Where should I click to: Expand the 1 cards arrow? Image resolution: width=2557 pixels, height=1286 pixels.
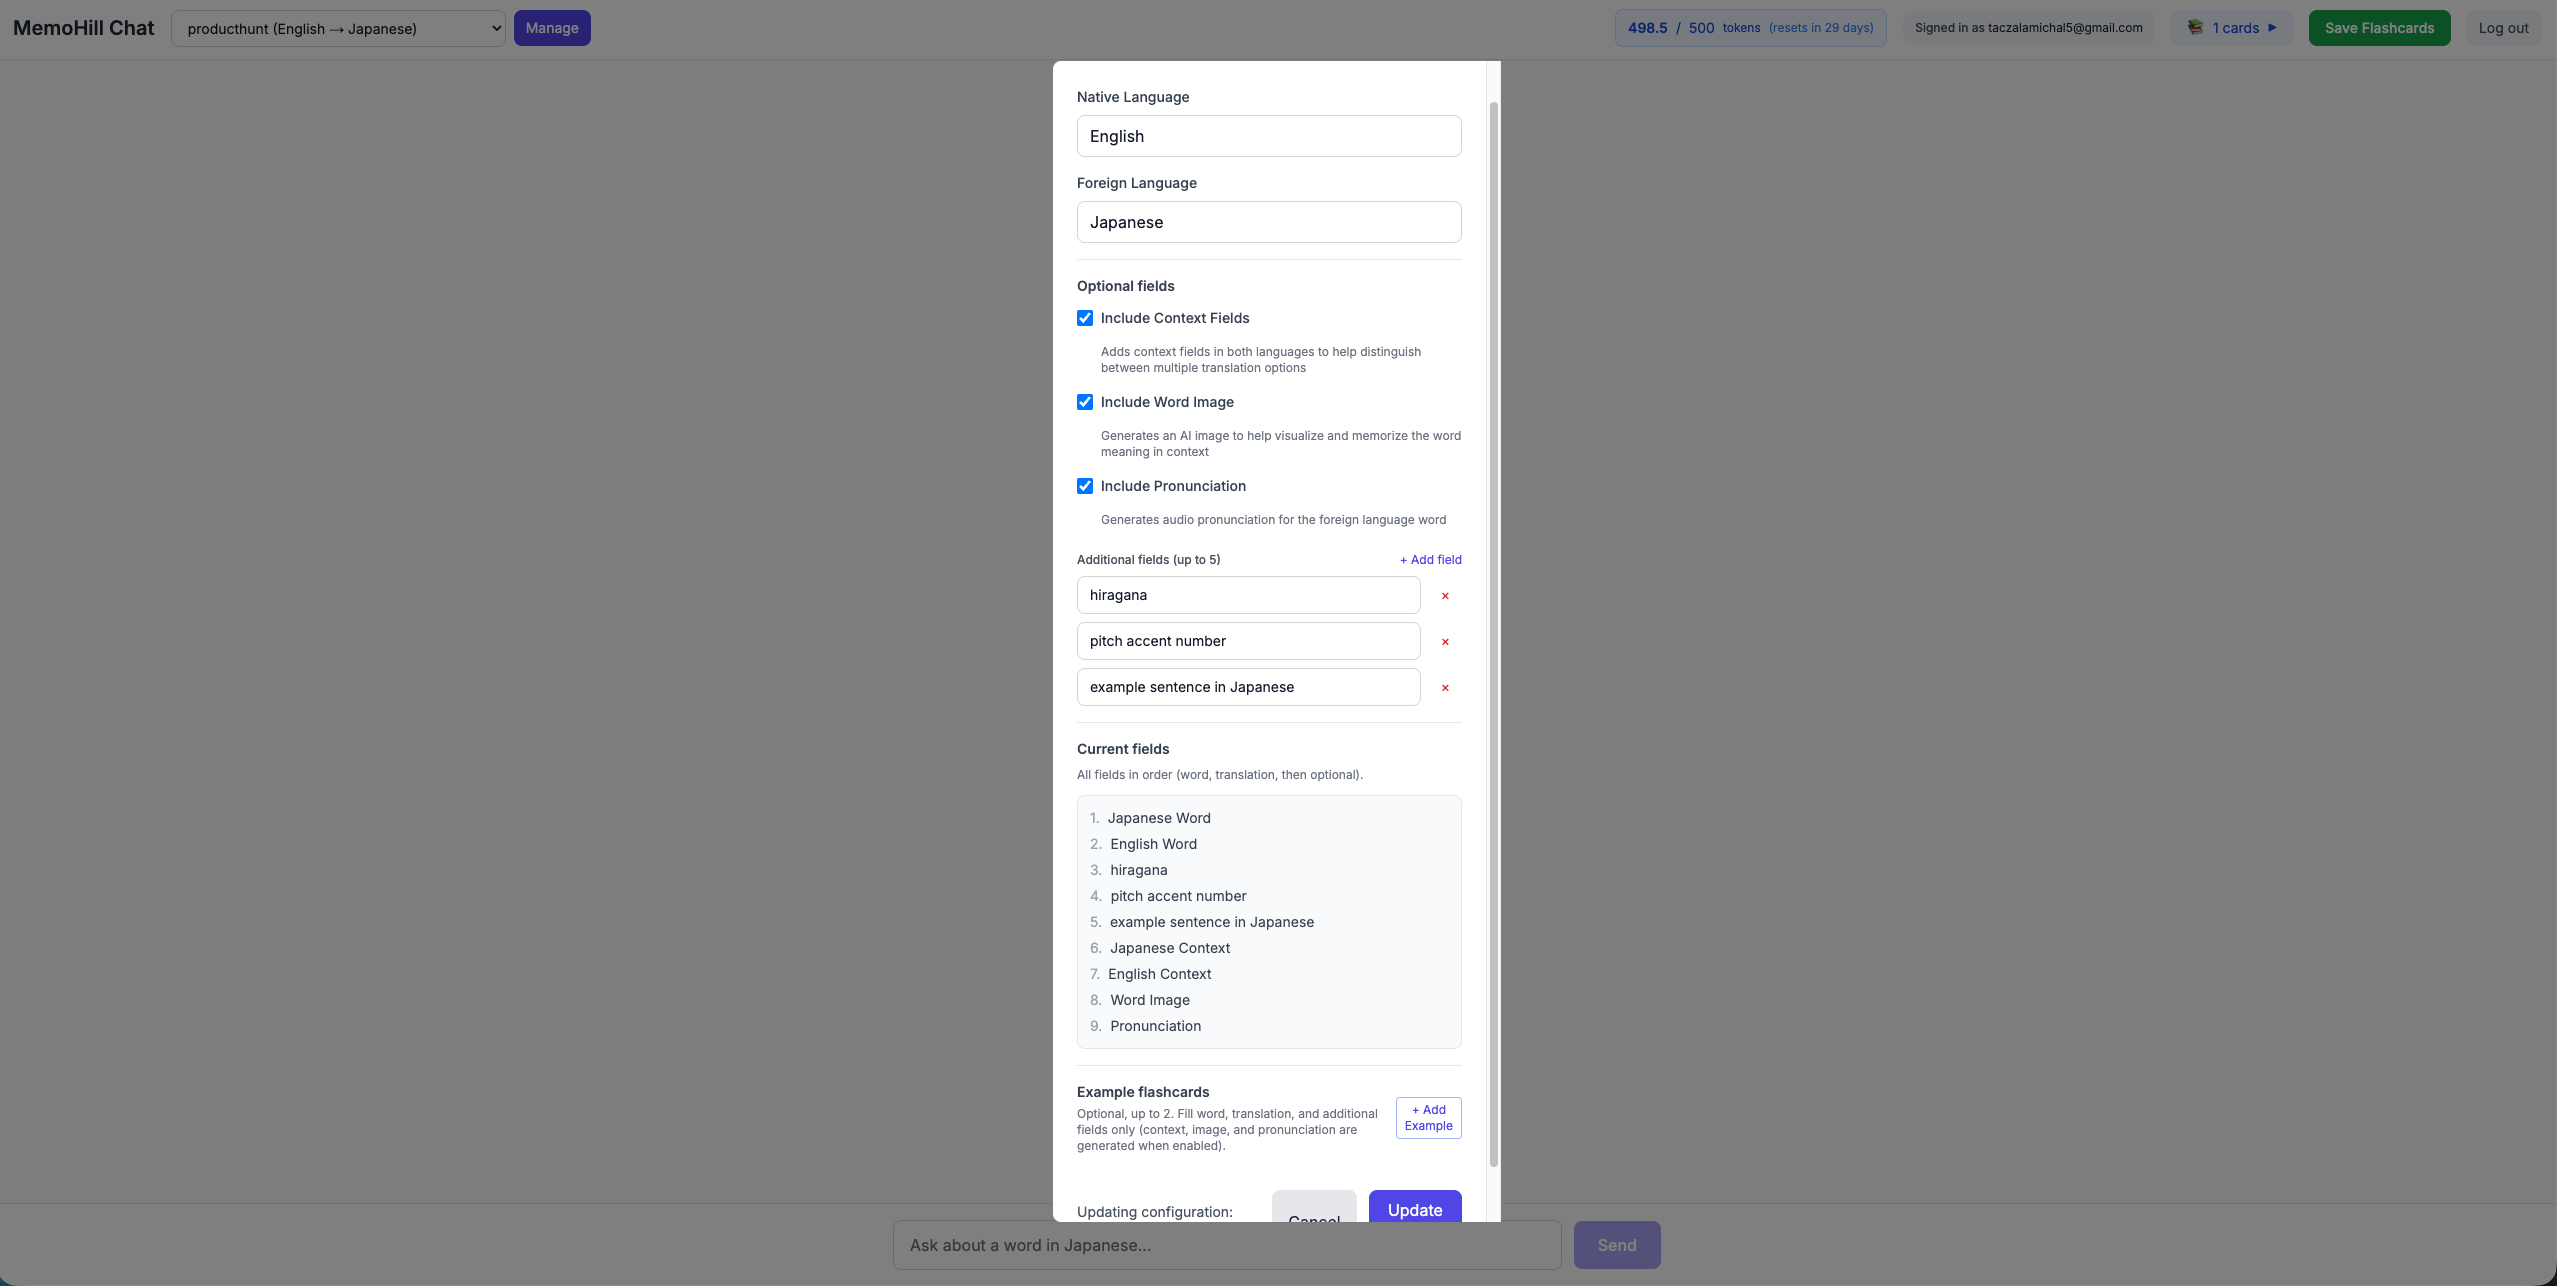[2272, 28]
